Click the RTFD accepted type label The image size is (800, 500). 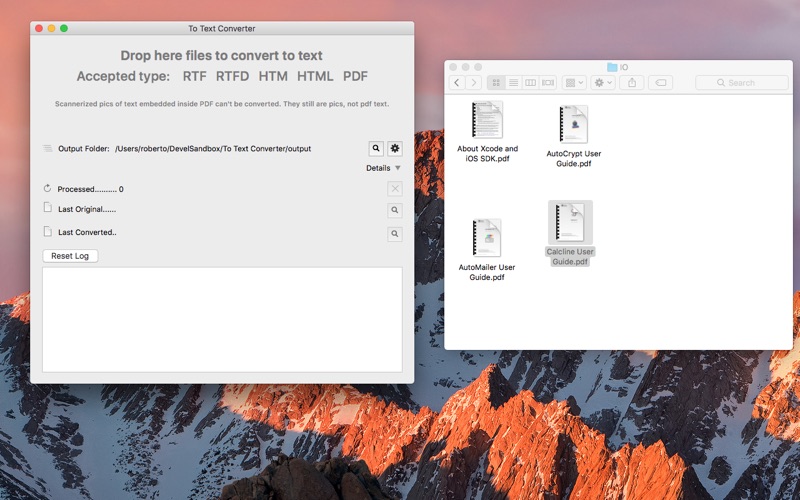(232, 76)
